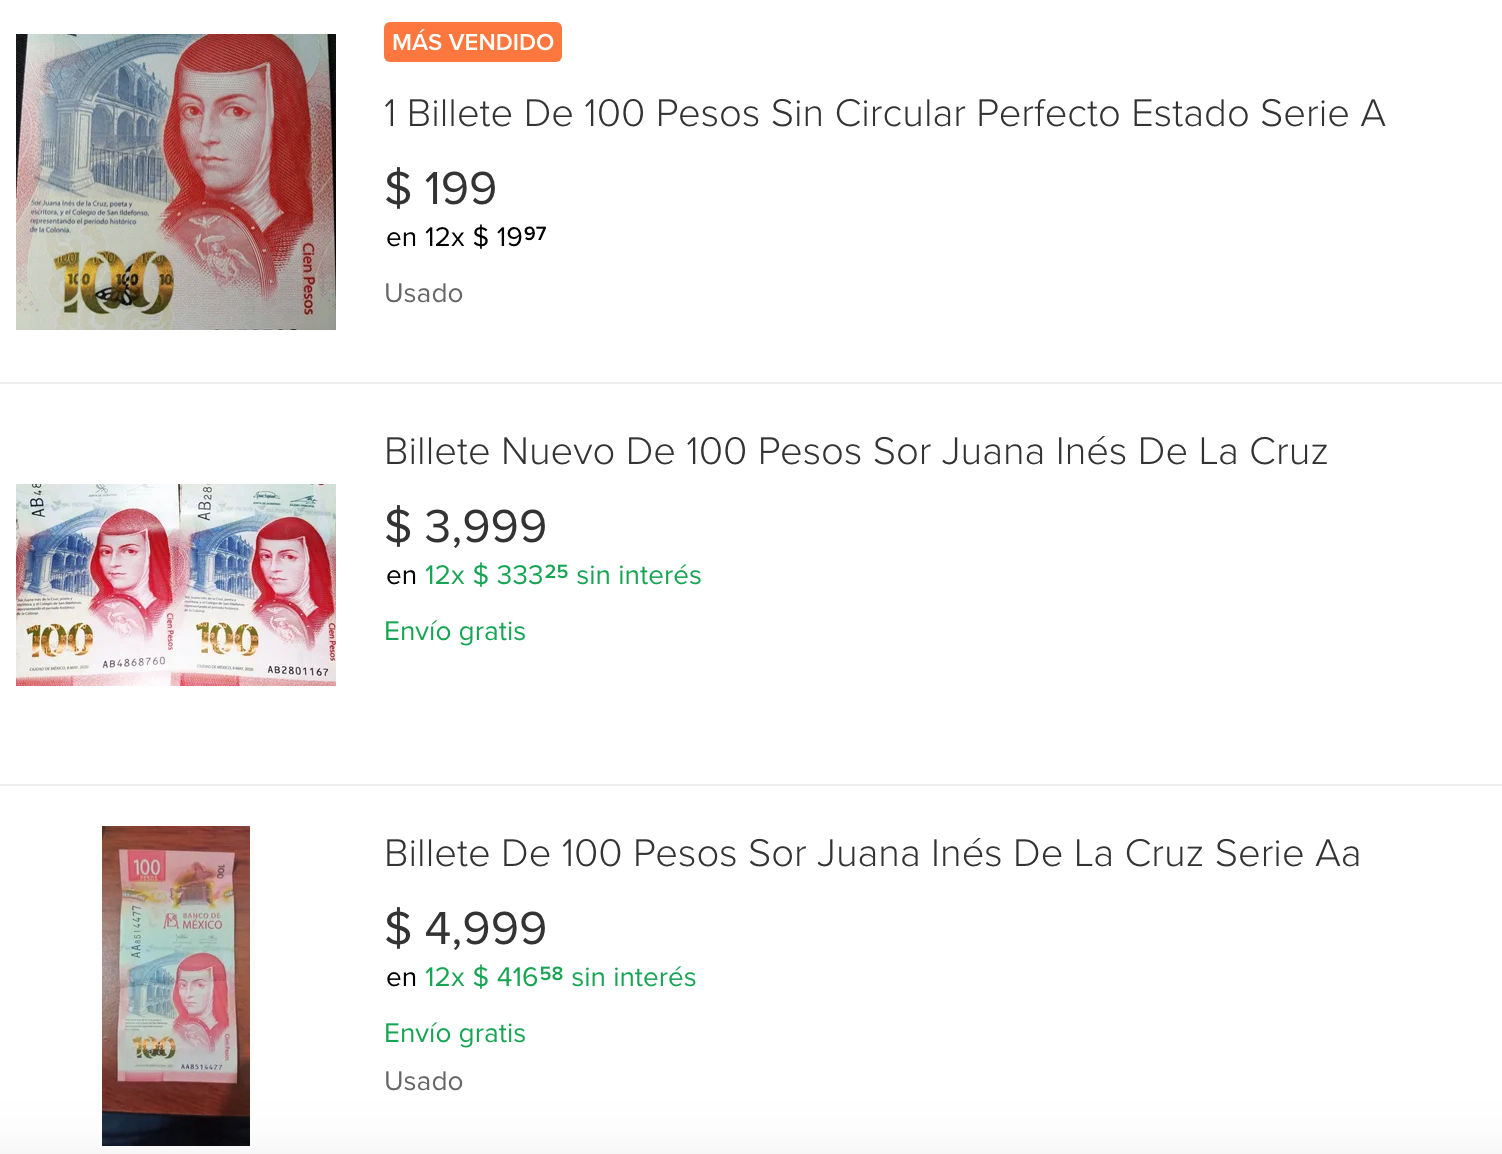1502x1154 pixels.
Task: Click the vertical 'Cien Pesos' text on first photo
Action: click(x=308, y=278)
